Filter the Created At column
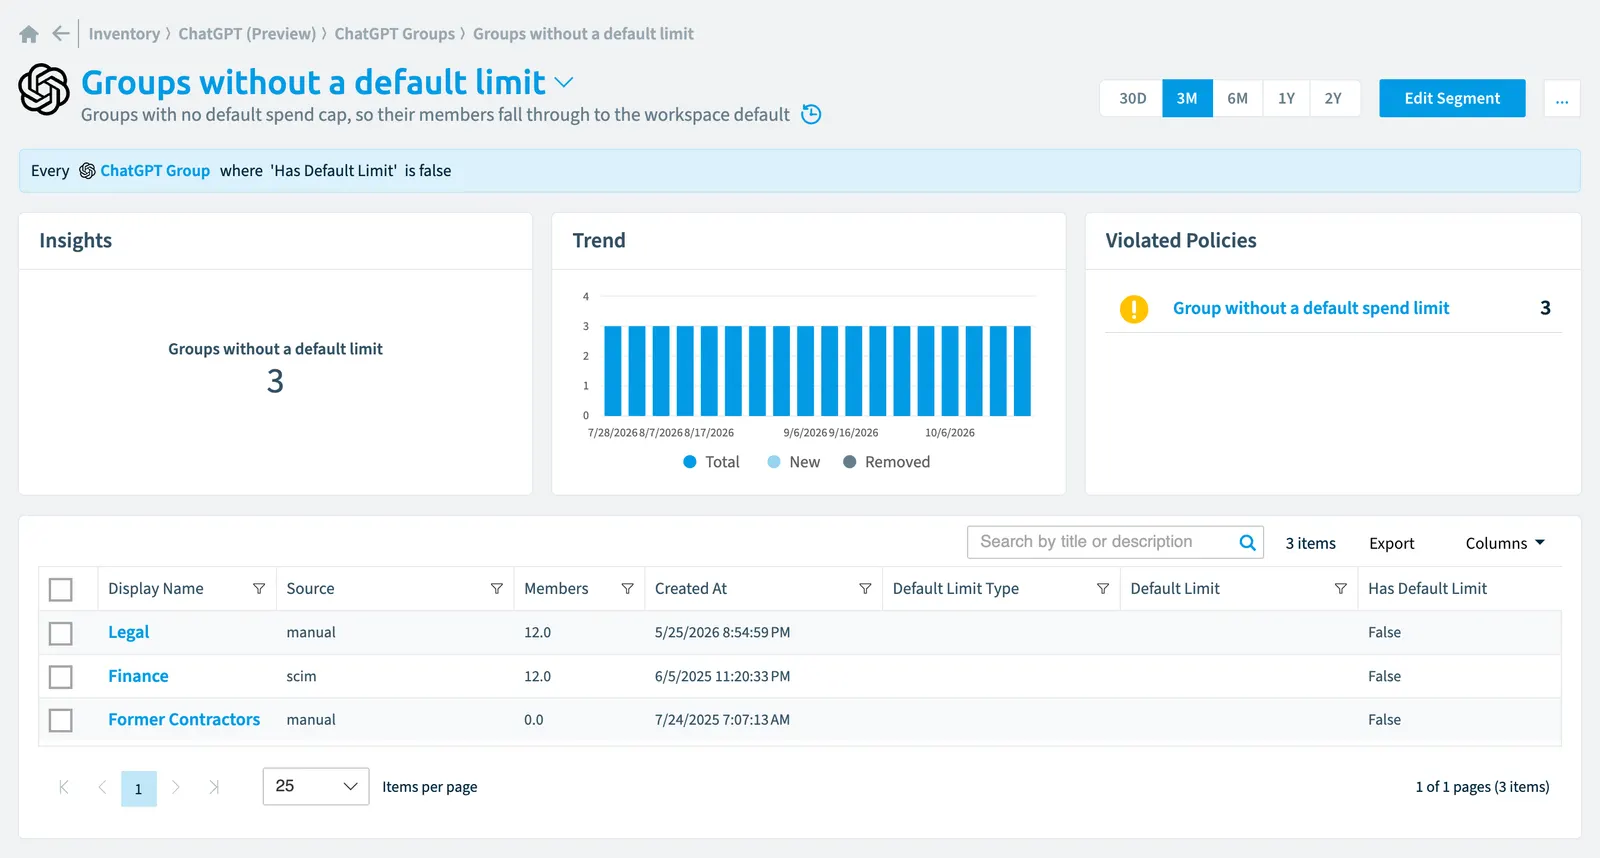Screen dimensions: 1600x858 (x=865, y=589)
